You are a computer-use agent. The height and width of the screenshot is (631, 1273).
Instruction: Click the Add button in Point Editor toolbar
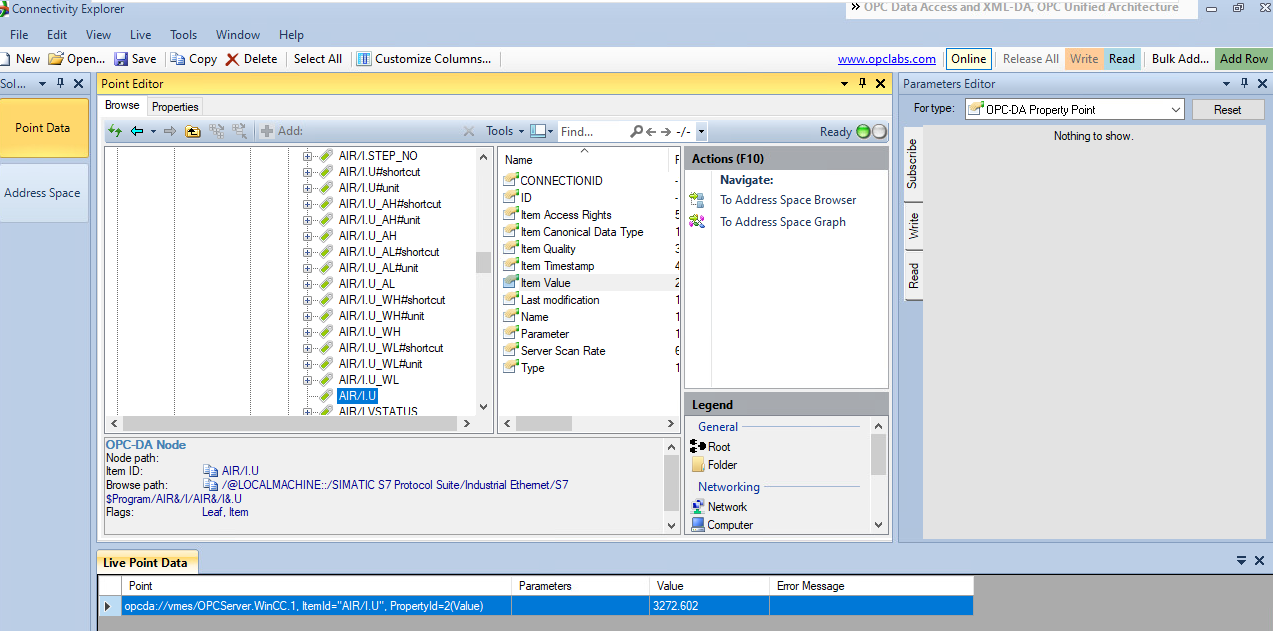tap(281, 131)
